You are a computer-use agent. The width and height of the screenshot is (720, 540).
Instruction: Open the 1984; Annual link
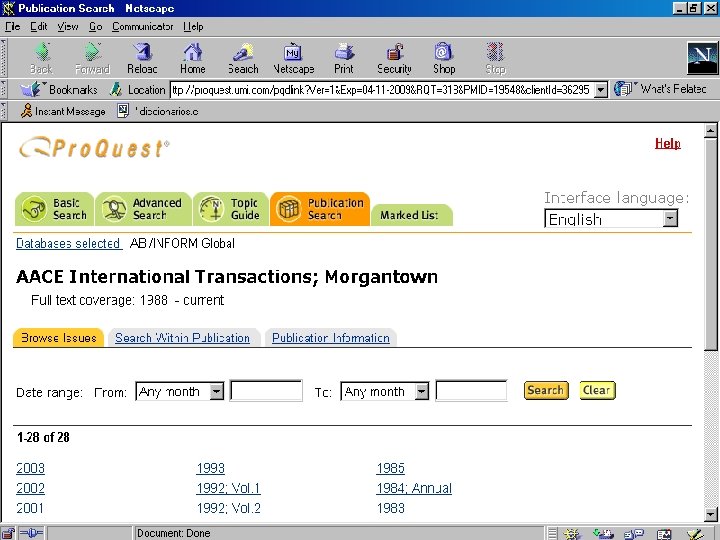pos(414,488)
